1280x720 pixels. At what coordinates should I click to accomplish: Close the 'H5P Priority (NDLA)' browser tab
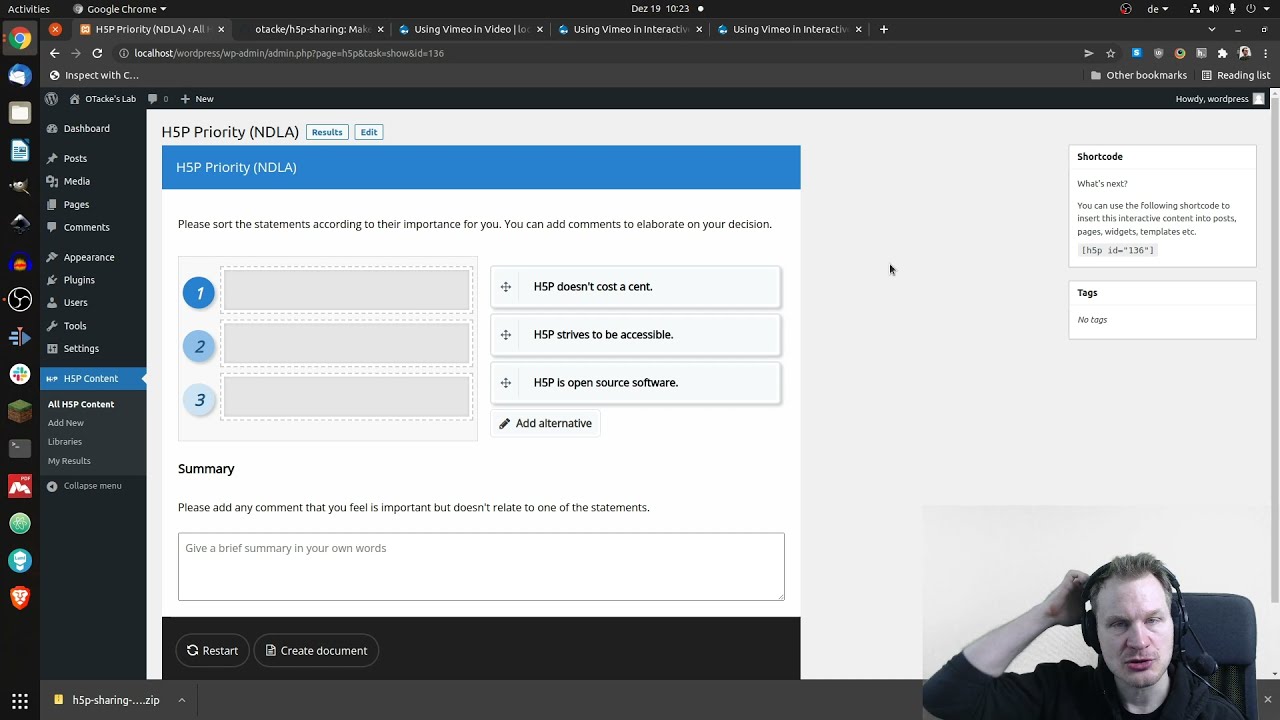click(x=221, y=29)
